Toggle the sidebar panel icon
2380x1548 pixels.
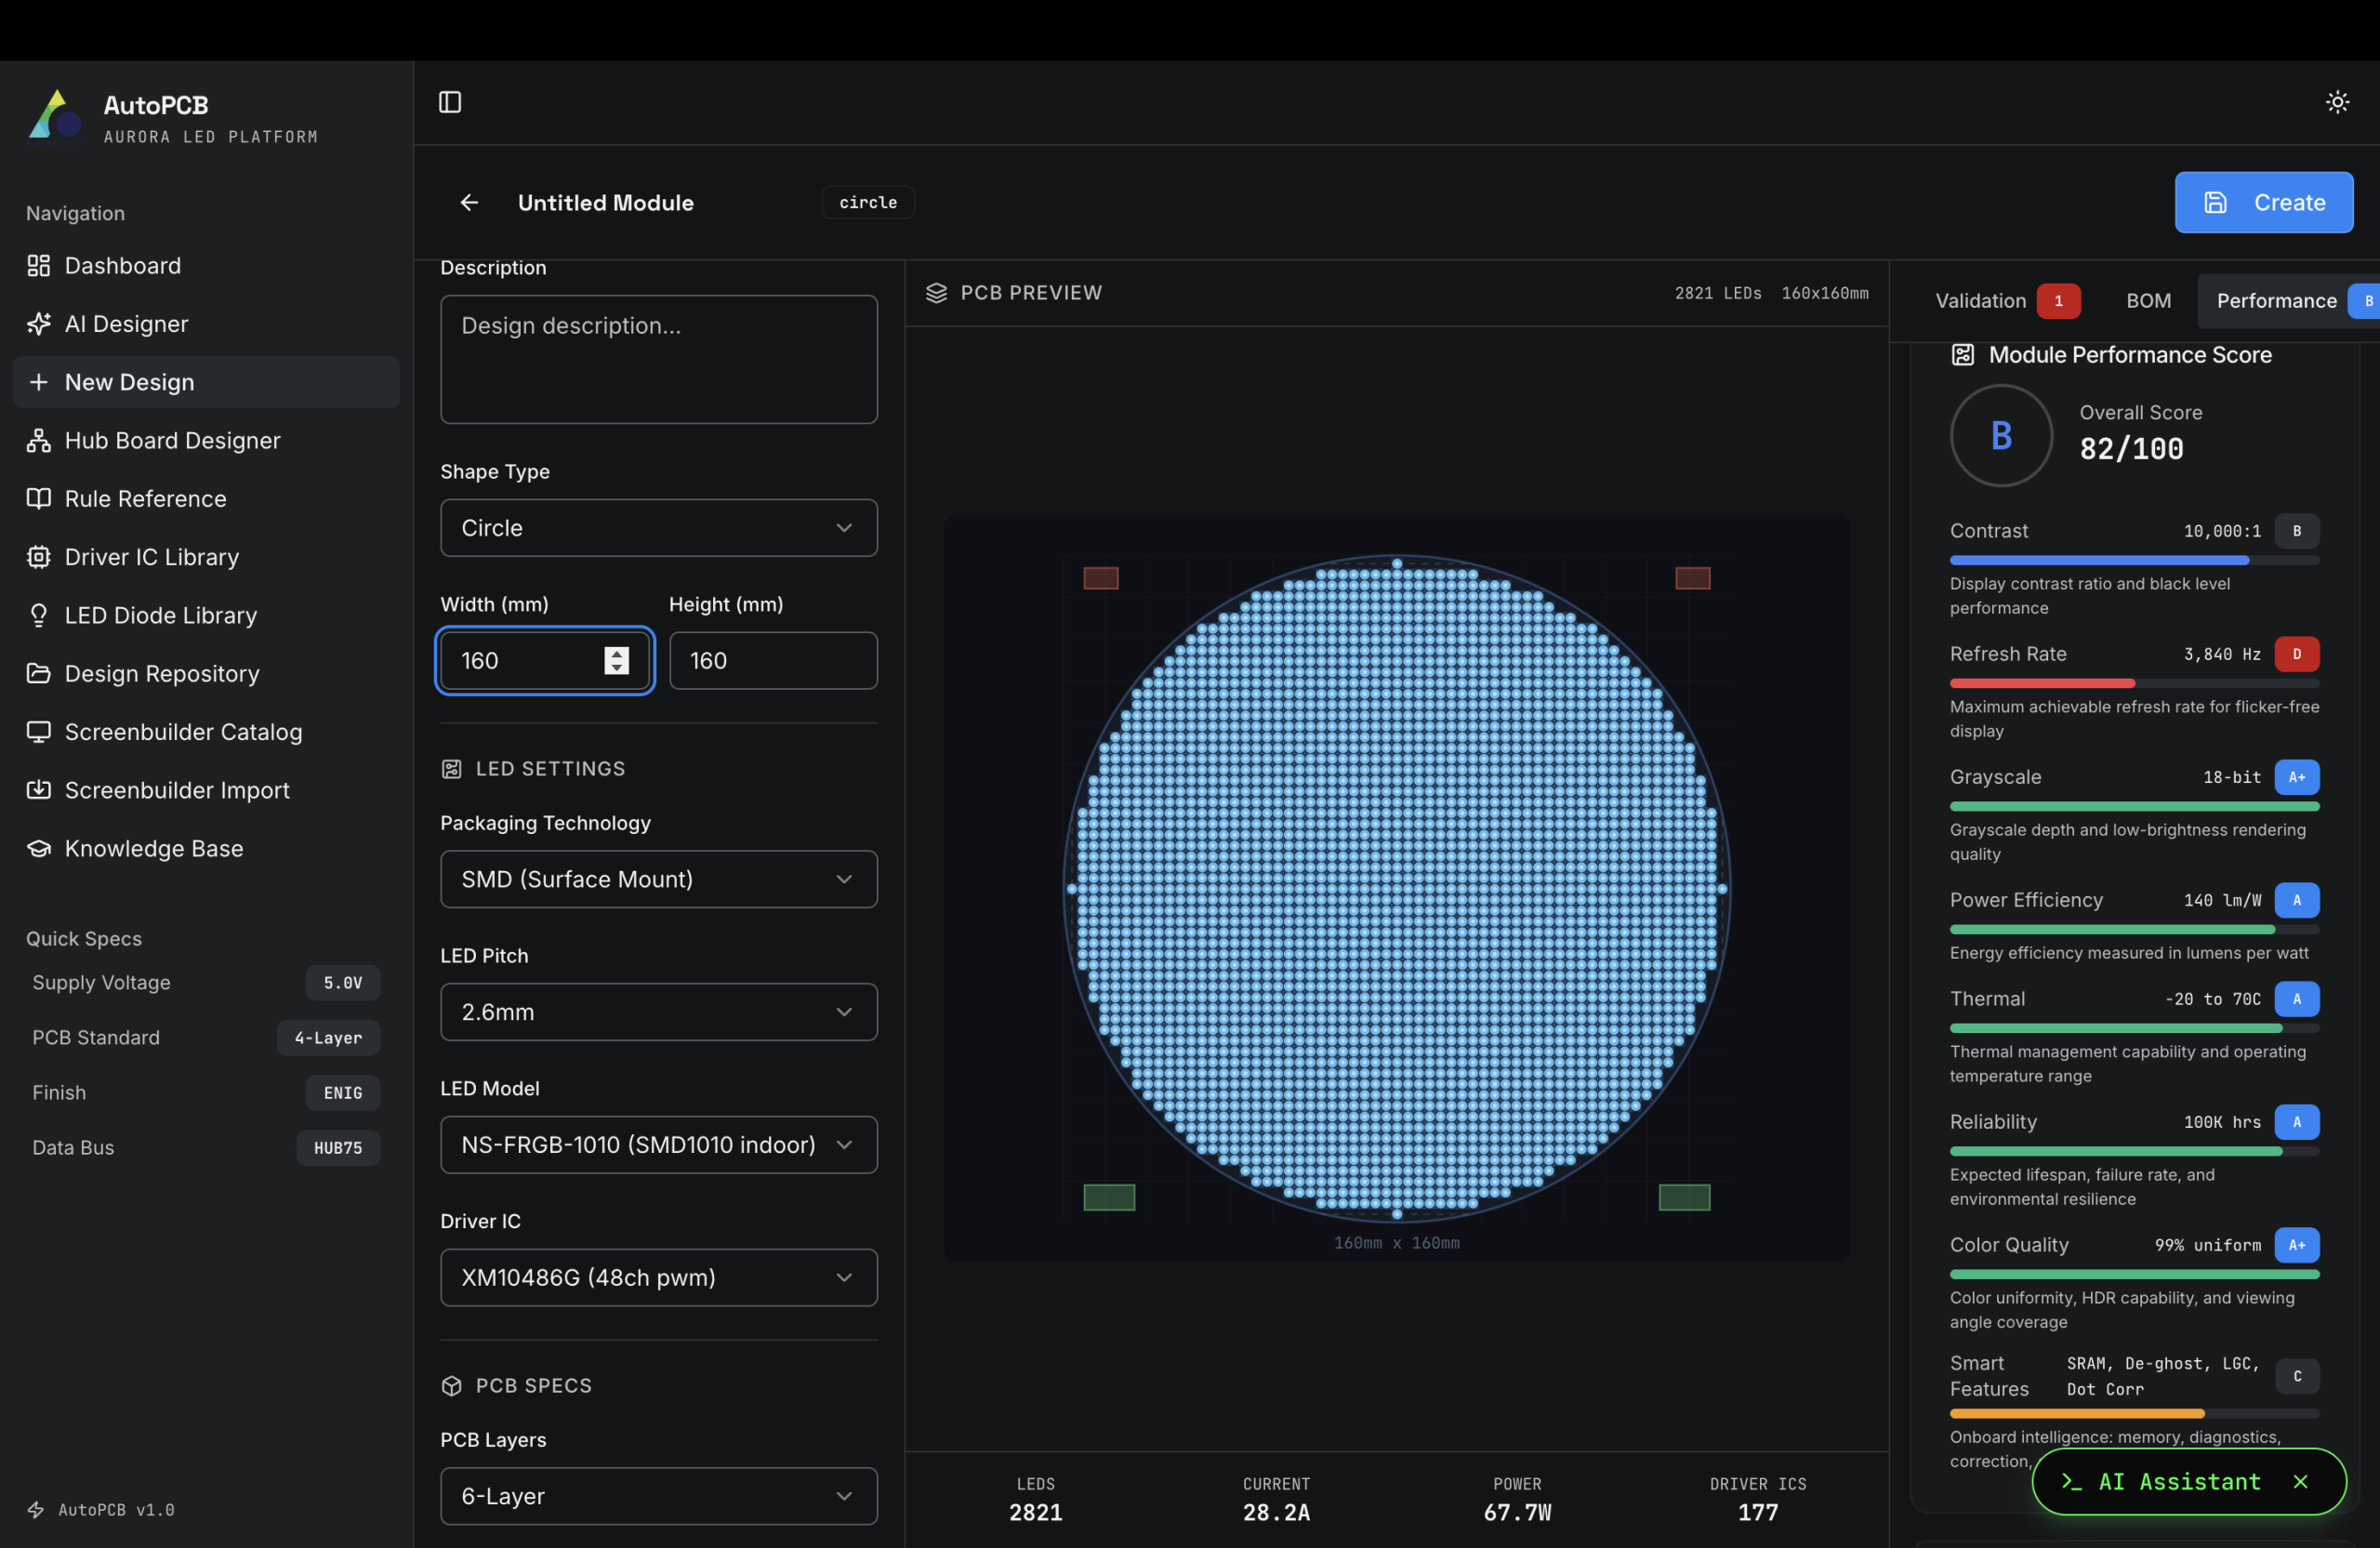click(450, 102)
